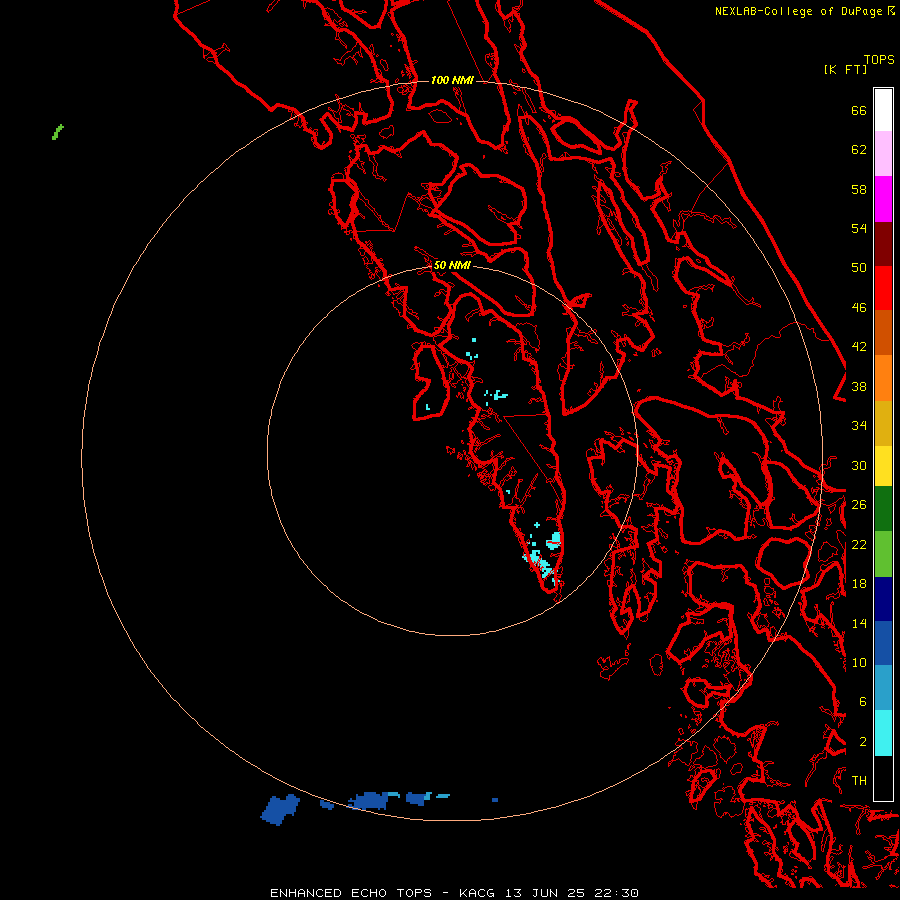Screen dimensions: 900x900
Task: Click the "54" legend value
Action: coord(859,228)
